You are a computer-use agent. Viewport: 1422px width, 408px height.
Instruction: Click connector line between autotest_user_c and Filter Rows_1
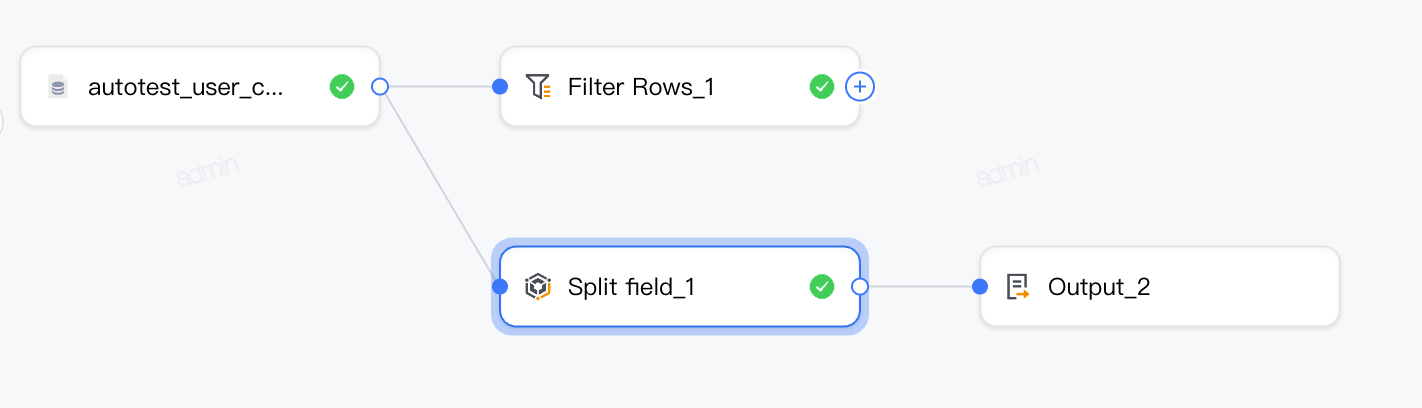click(x=440, y=87)
